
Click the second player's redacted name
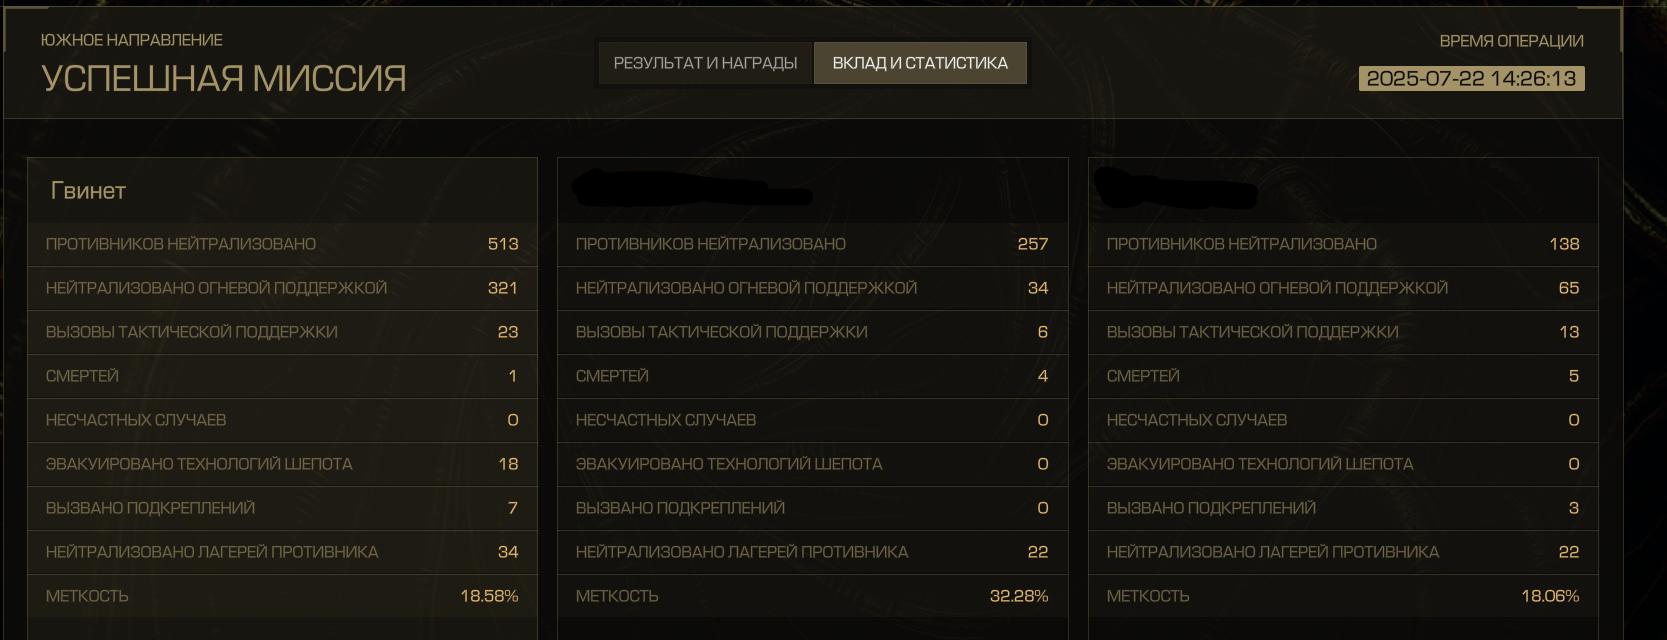pyautogui.click(x=690, y=188)
